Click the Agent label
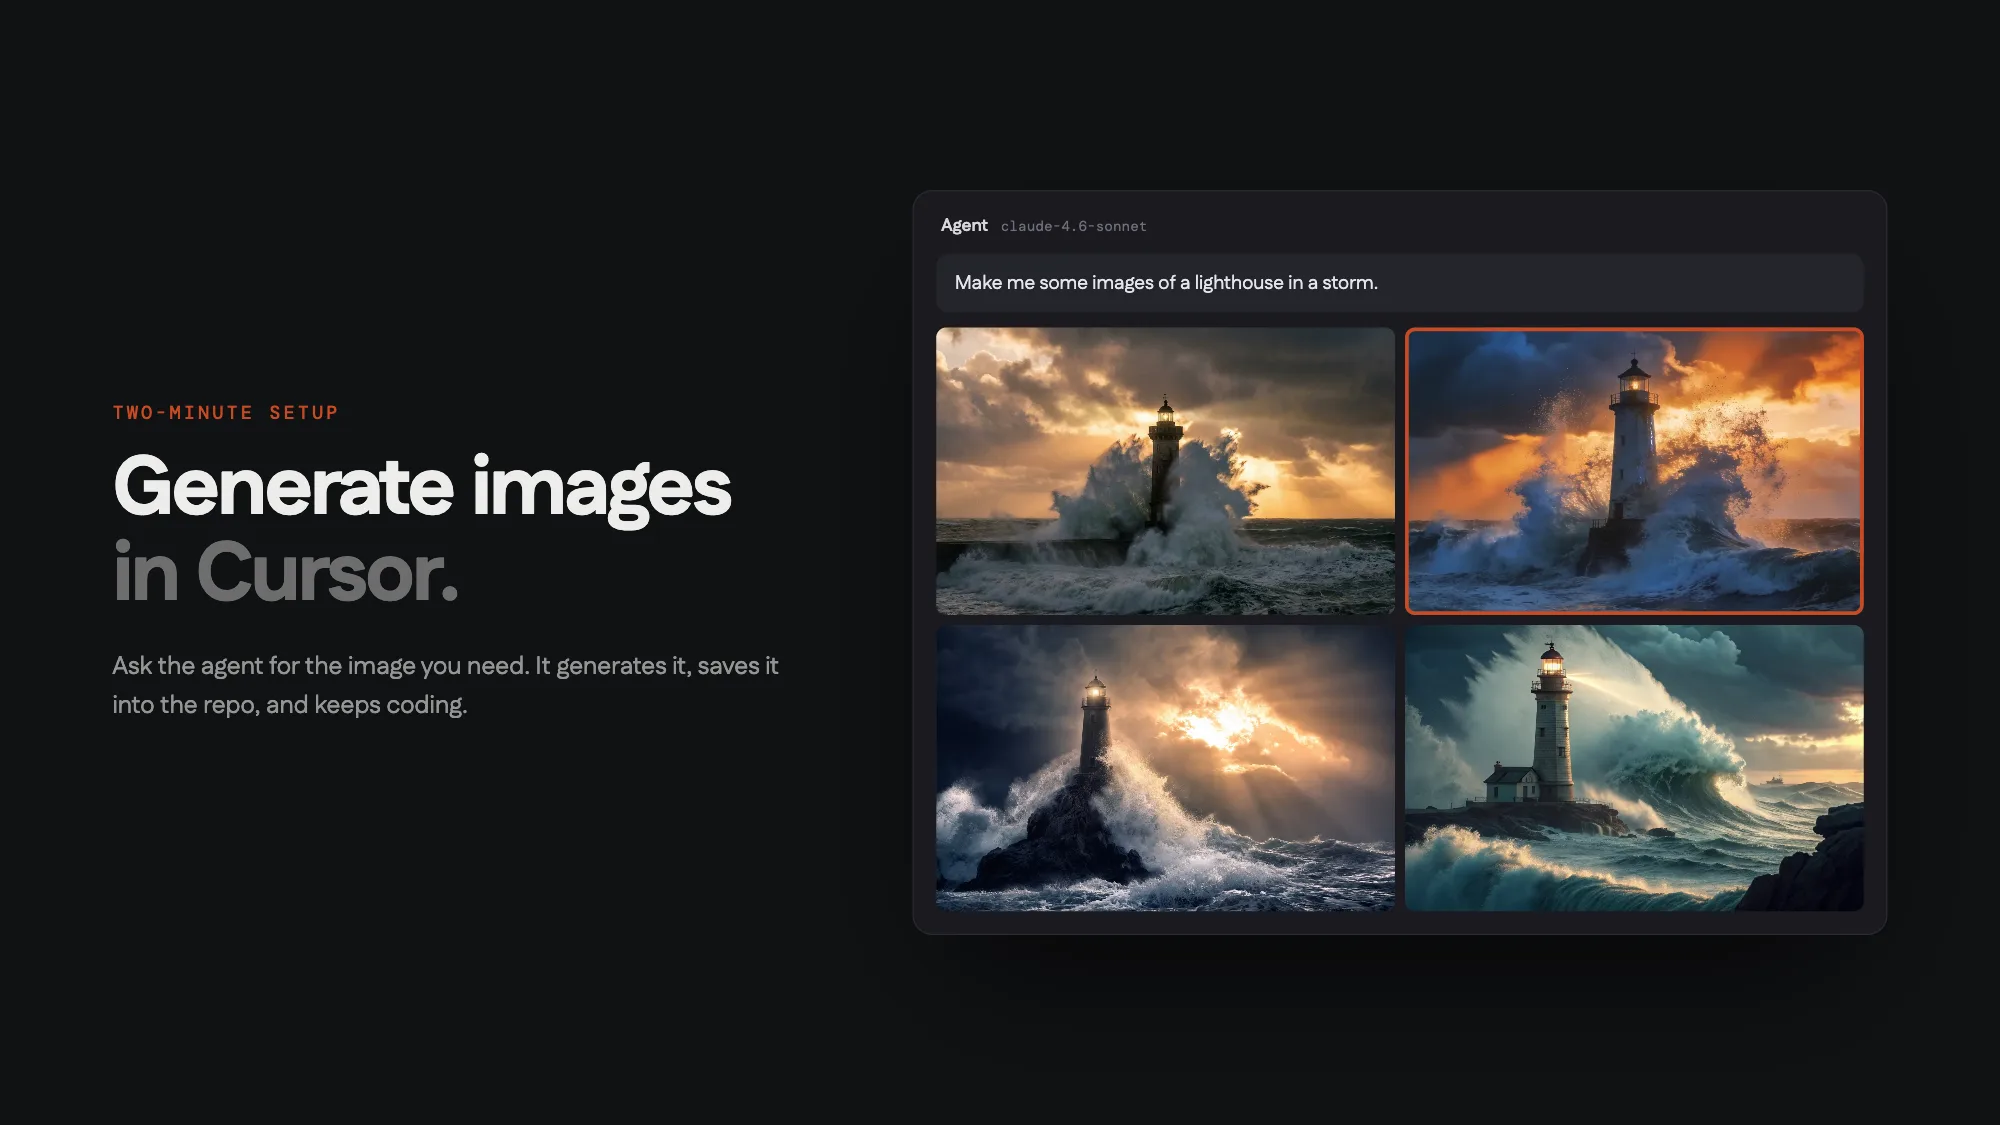Screen dimensions: 2000x1125 pos(964,226)
